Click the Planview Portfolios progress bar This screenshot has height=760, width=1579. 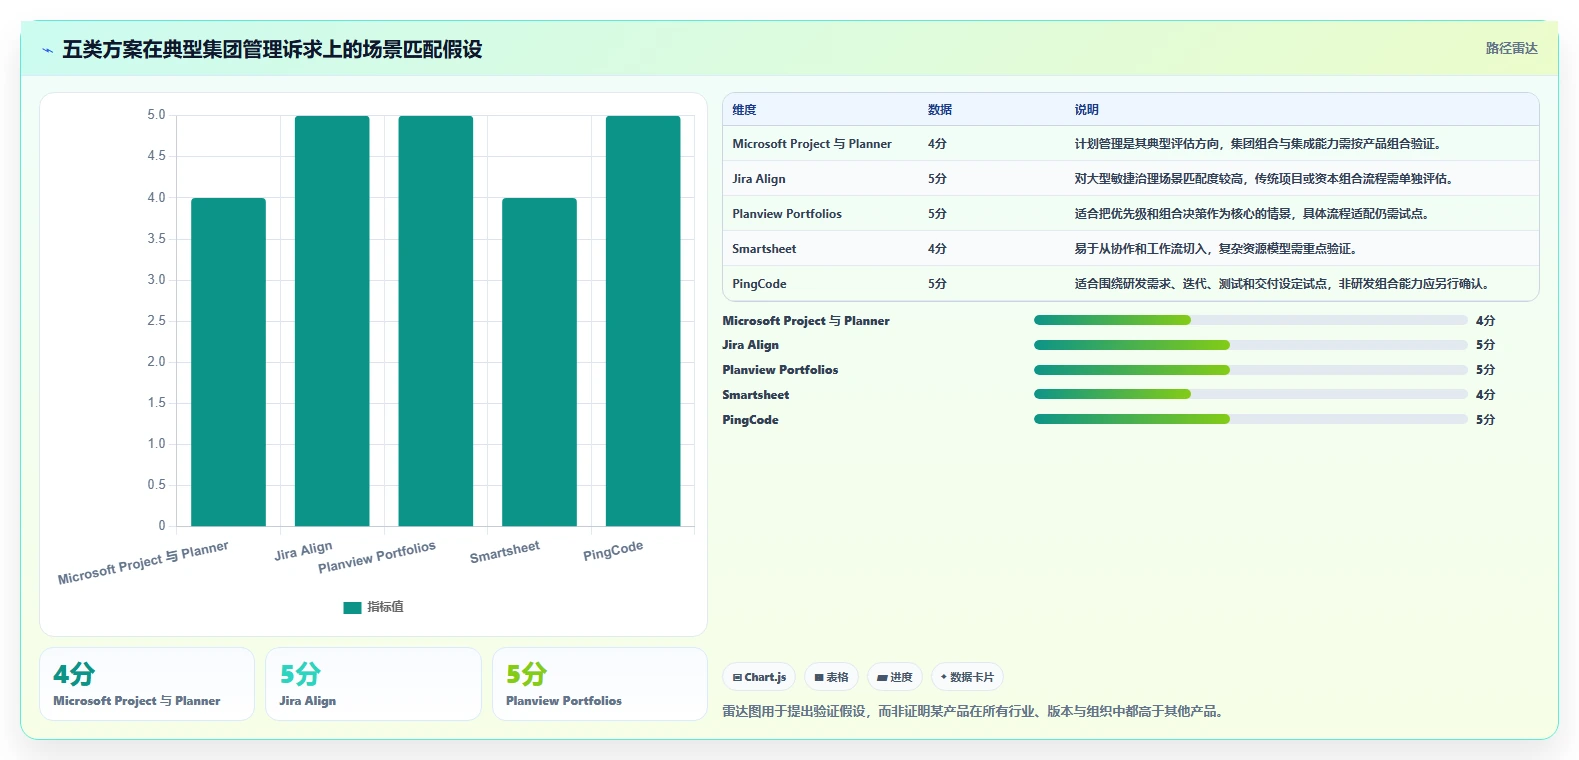1250,370
